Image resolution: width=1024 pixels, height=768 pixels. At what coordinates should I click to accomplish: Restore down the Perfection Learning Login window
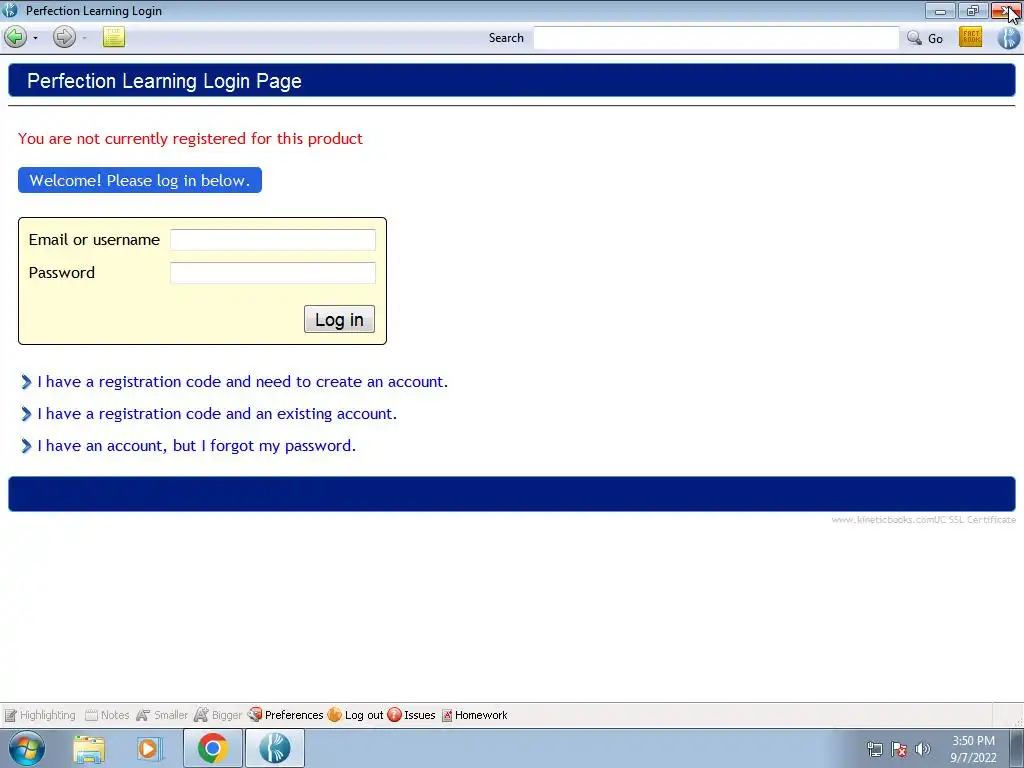coord(973,10)
